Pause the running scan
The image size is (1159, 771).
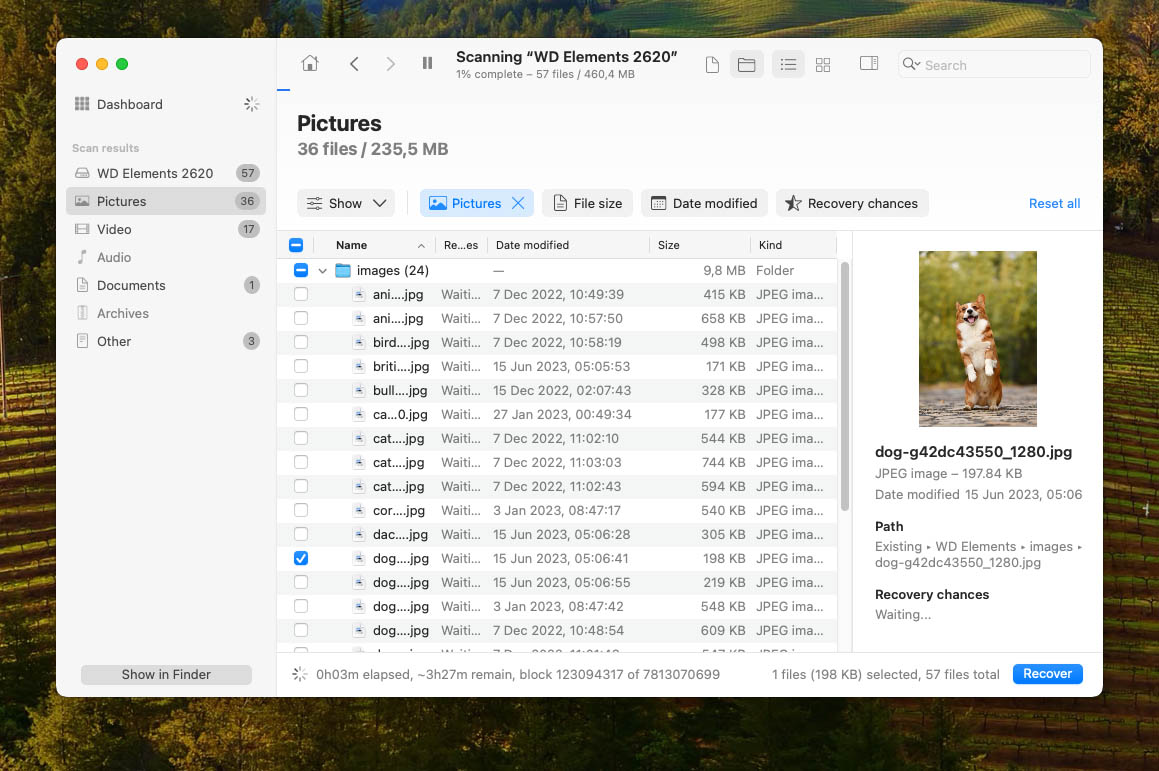point(427,64)
